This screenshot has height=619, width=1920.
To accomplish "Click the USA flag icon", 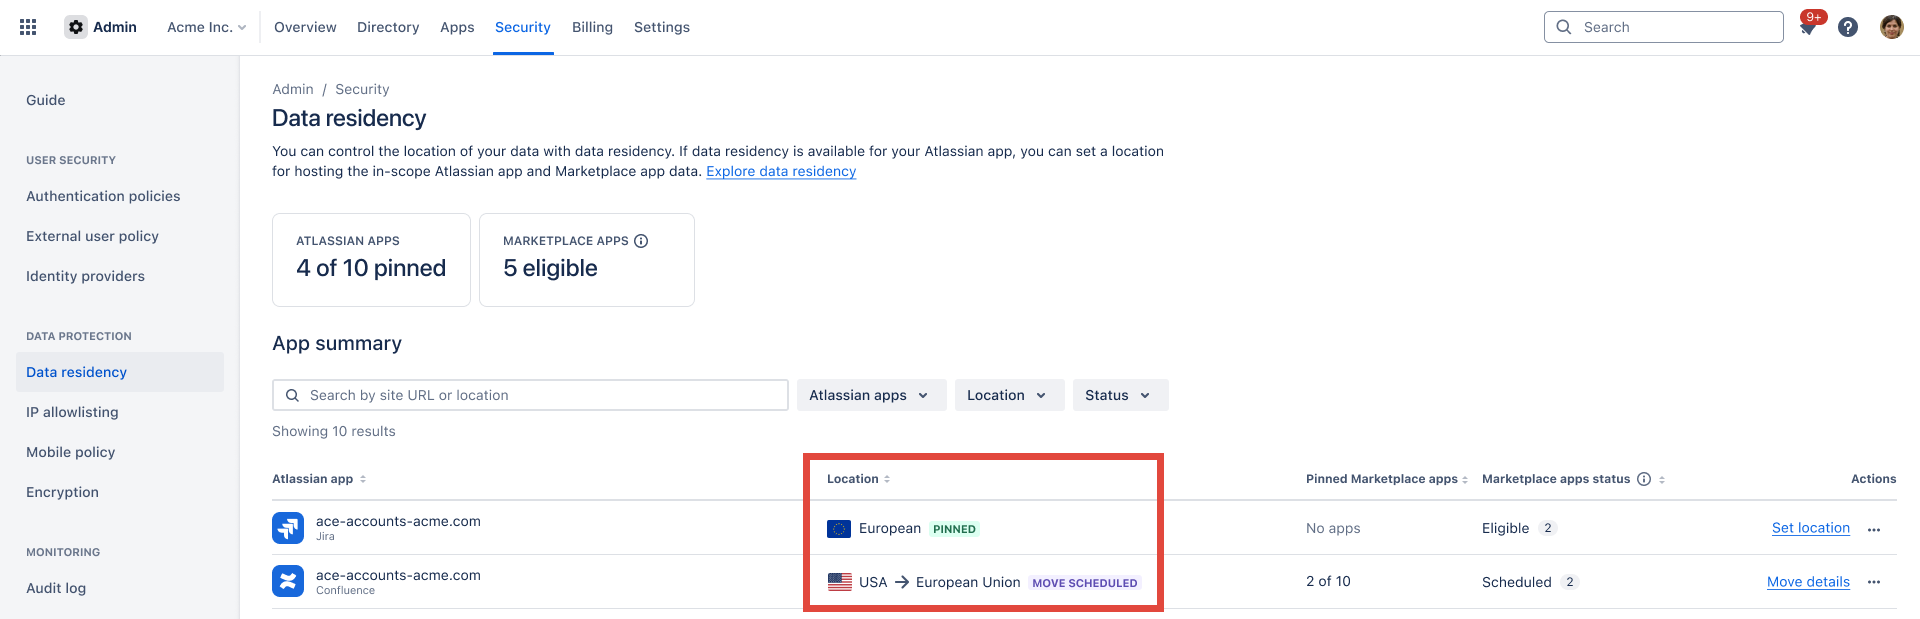I will 840,582.
